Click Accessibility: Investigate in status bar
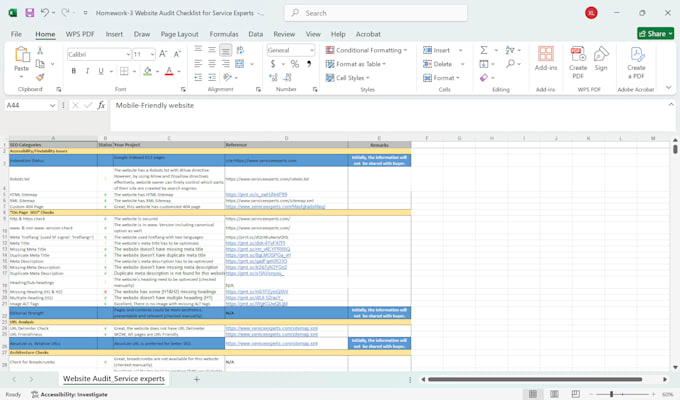This screenshot has width=680, height=400. 69,394
